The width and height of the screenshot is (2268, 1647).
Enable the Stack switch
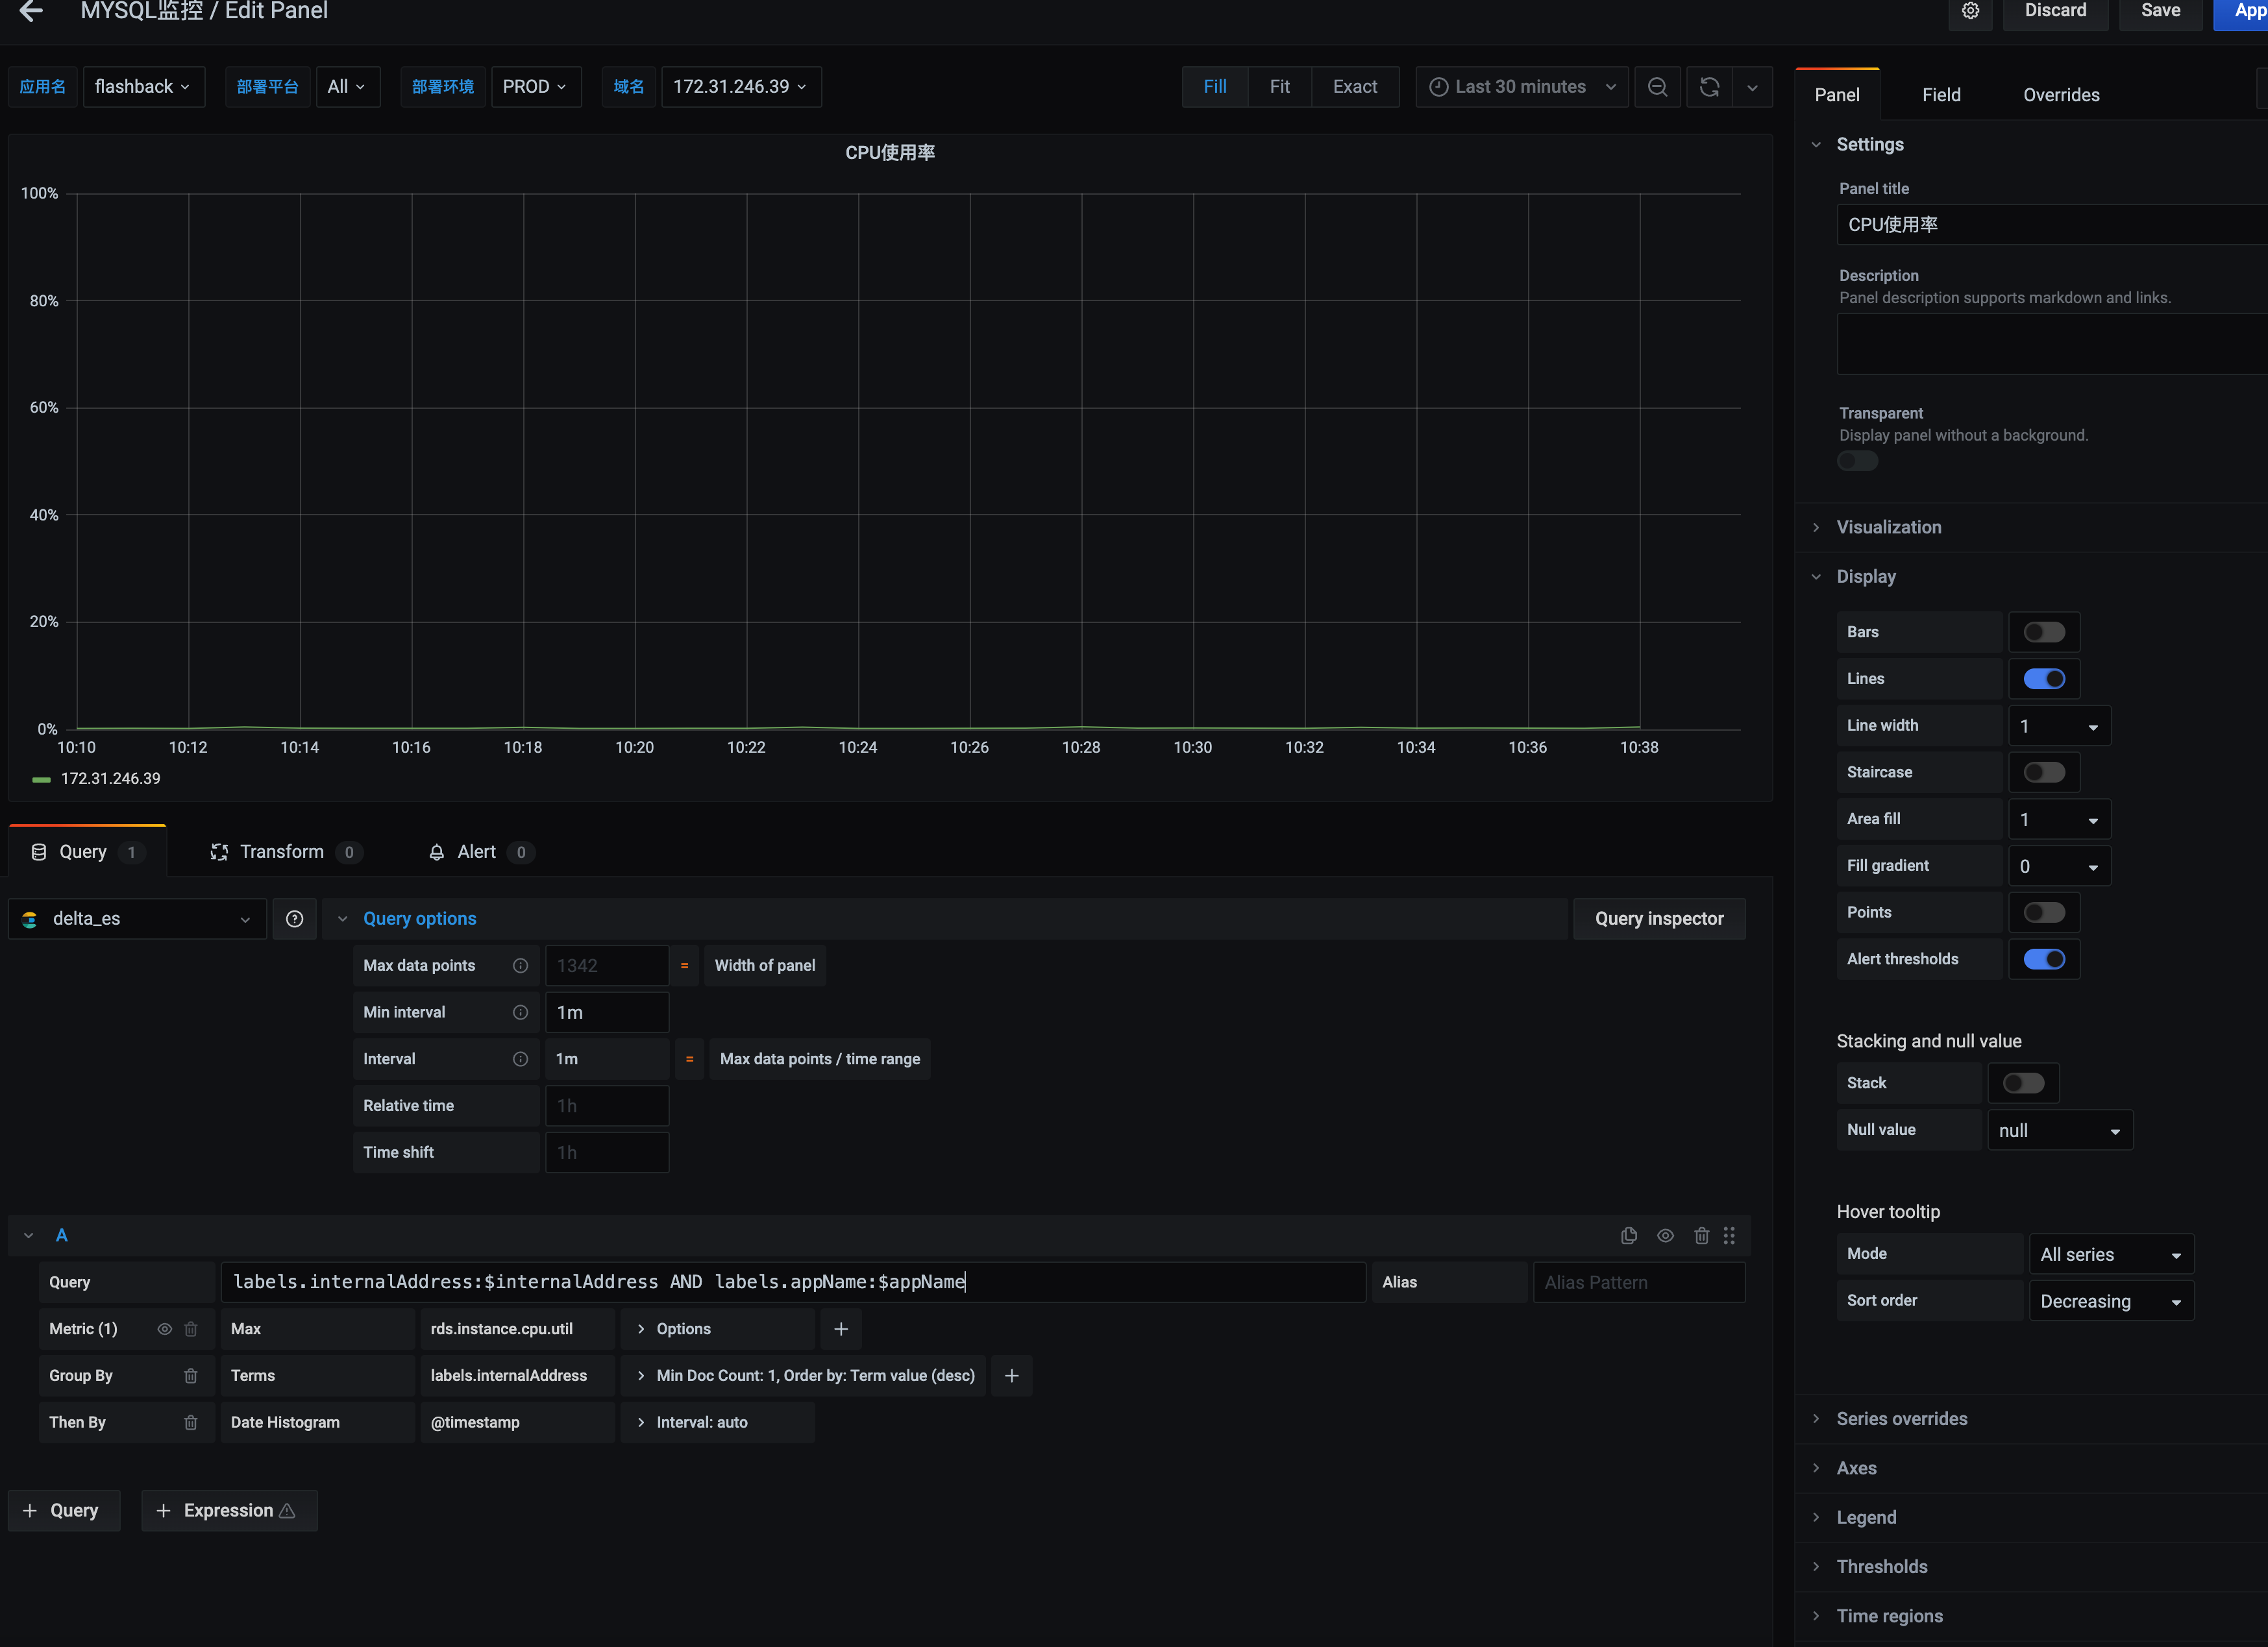pyautogui.click(x=2024, y=1083)
